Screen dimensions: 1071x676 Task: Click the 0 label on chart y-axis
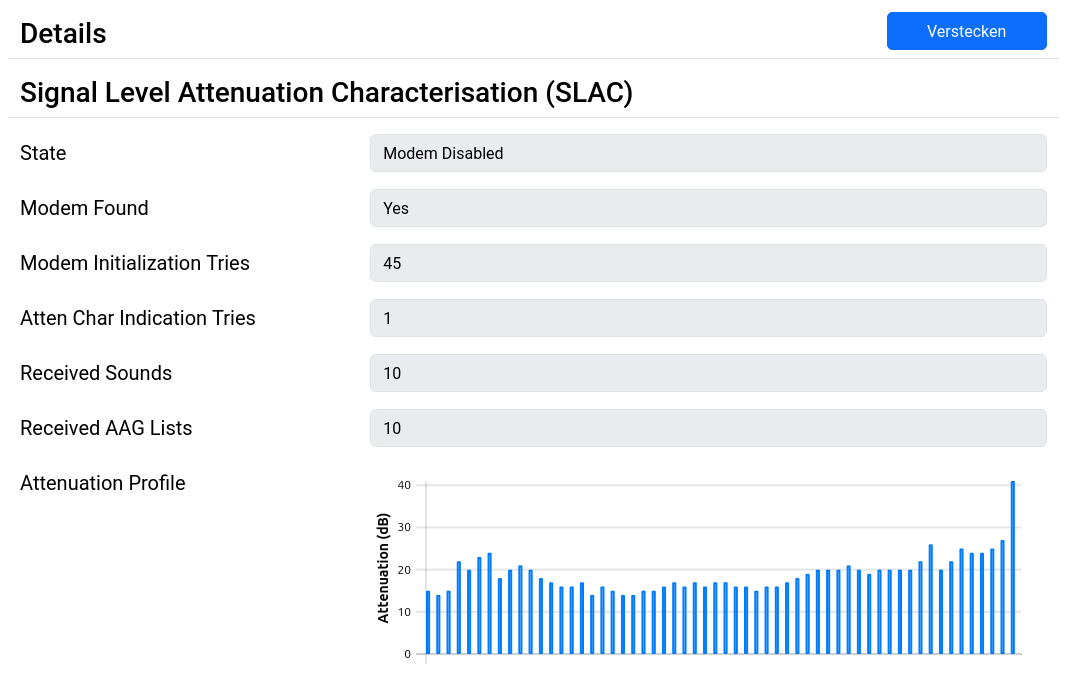(408, 654)
